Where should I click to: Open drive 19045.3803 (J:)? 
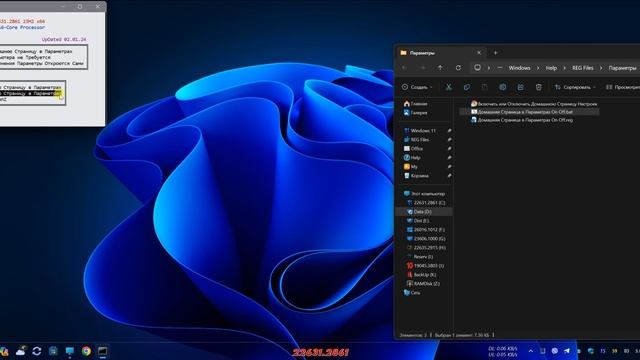point(425,266)
